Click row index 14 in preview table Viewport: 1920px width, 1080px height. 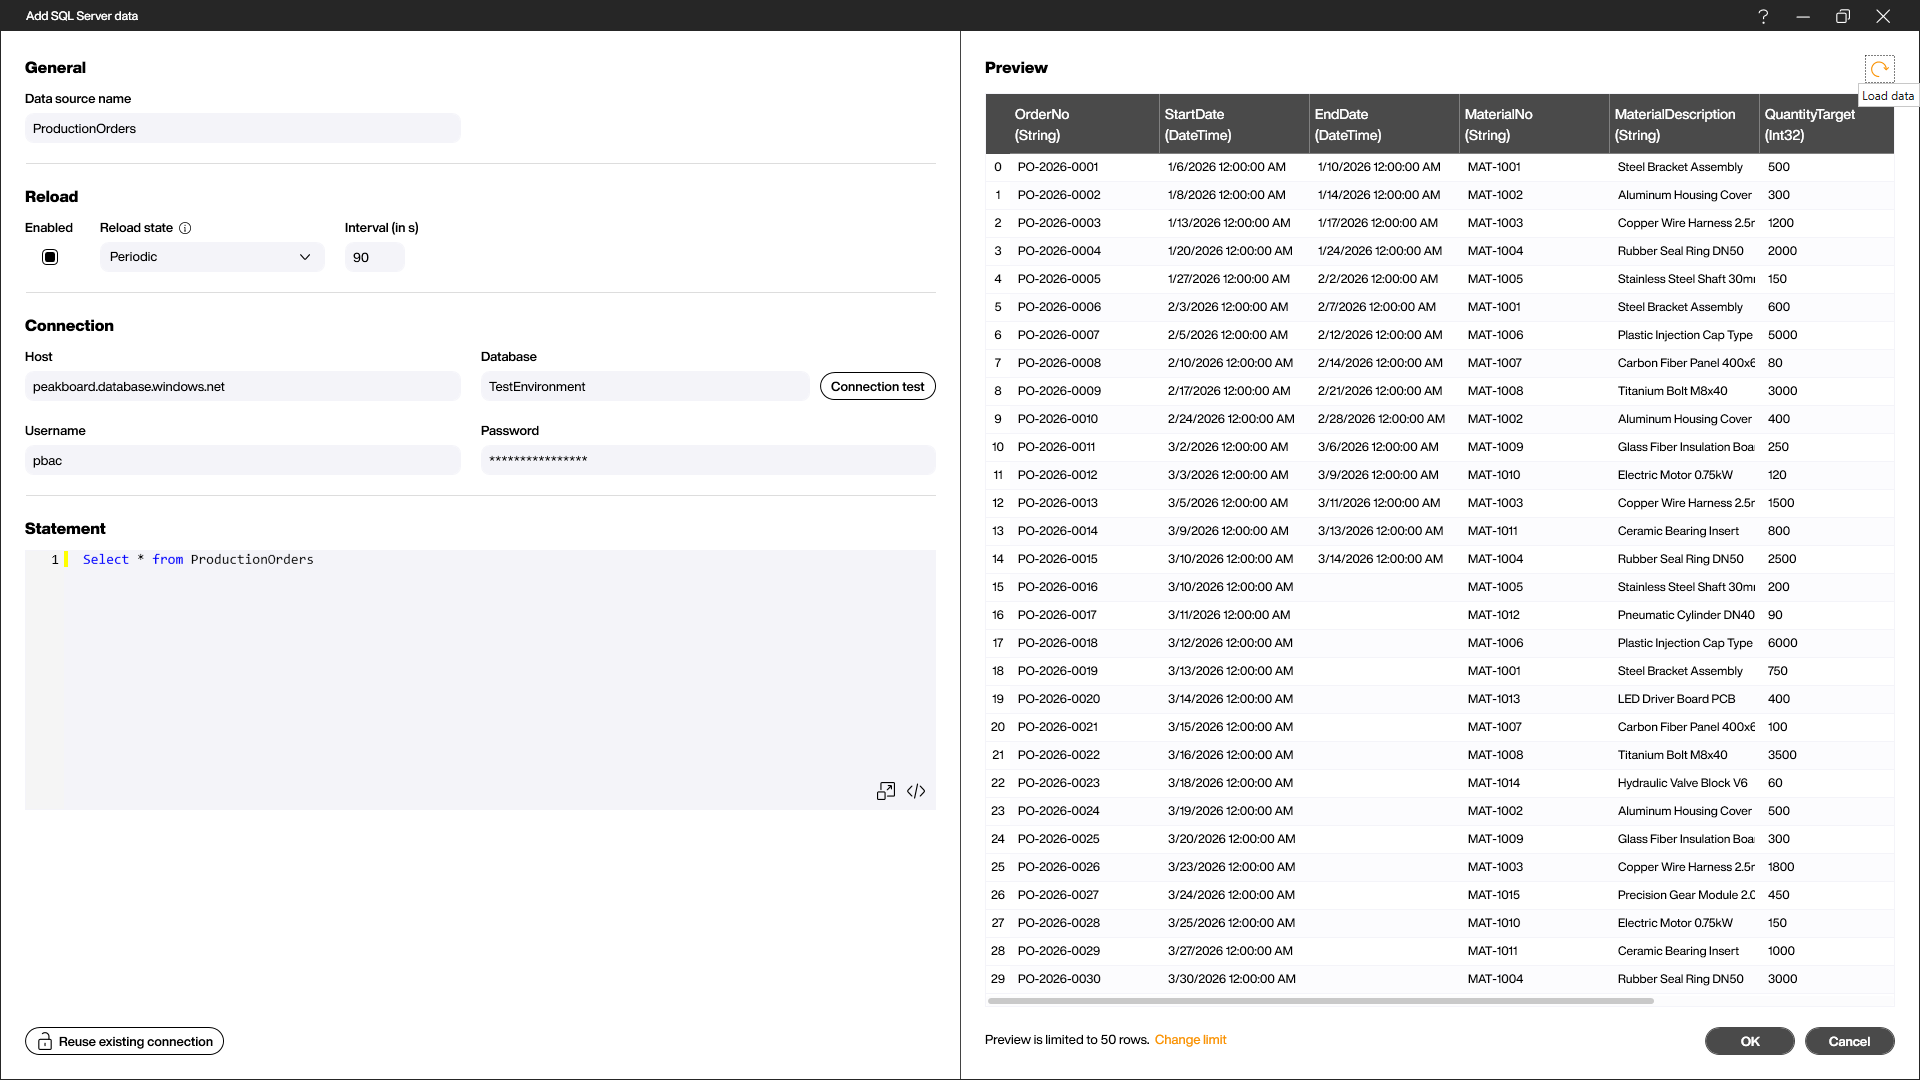(998, 559)
